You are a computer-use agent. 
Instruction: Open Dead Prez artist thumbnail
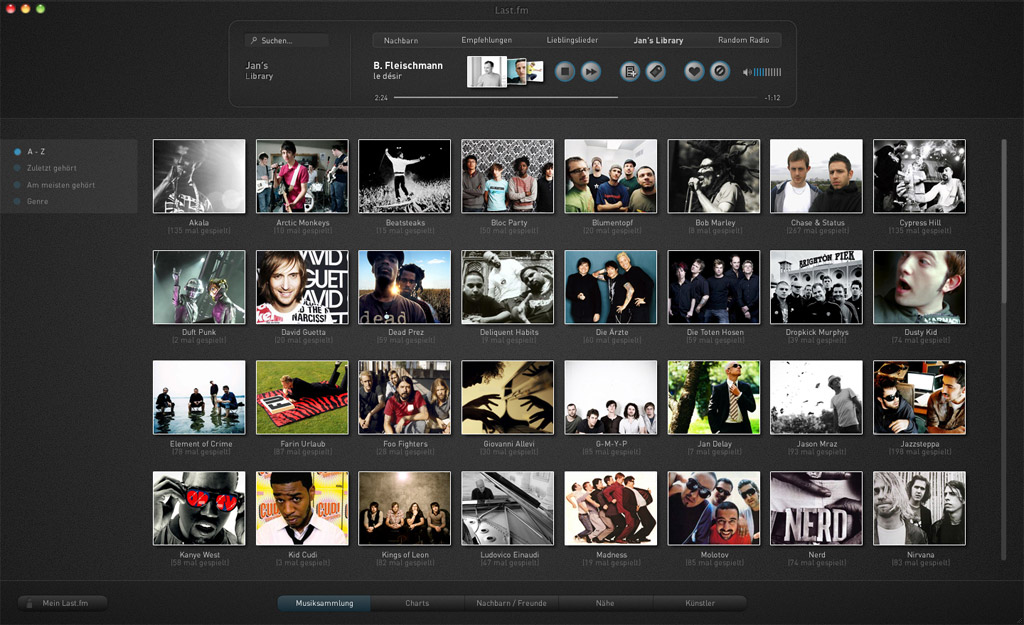(x=404, y=287)
